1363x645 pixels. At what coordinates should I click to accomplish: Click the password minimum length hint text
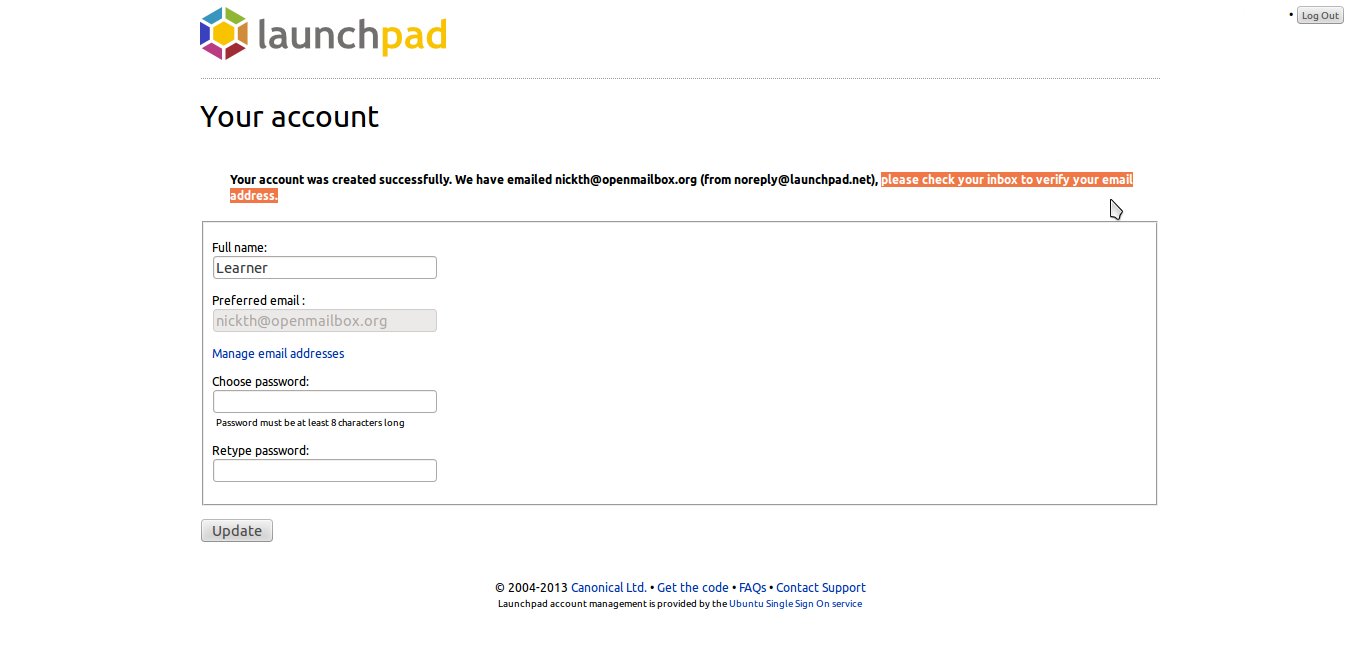(x=310, y=423)
